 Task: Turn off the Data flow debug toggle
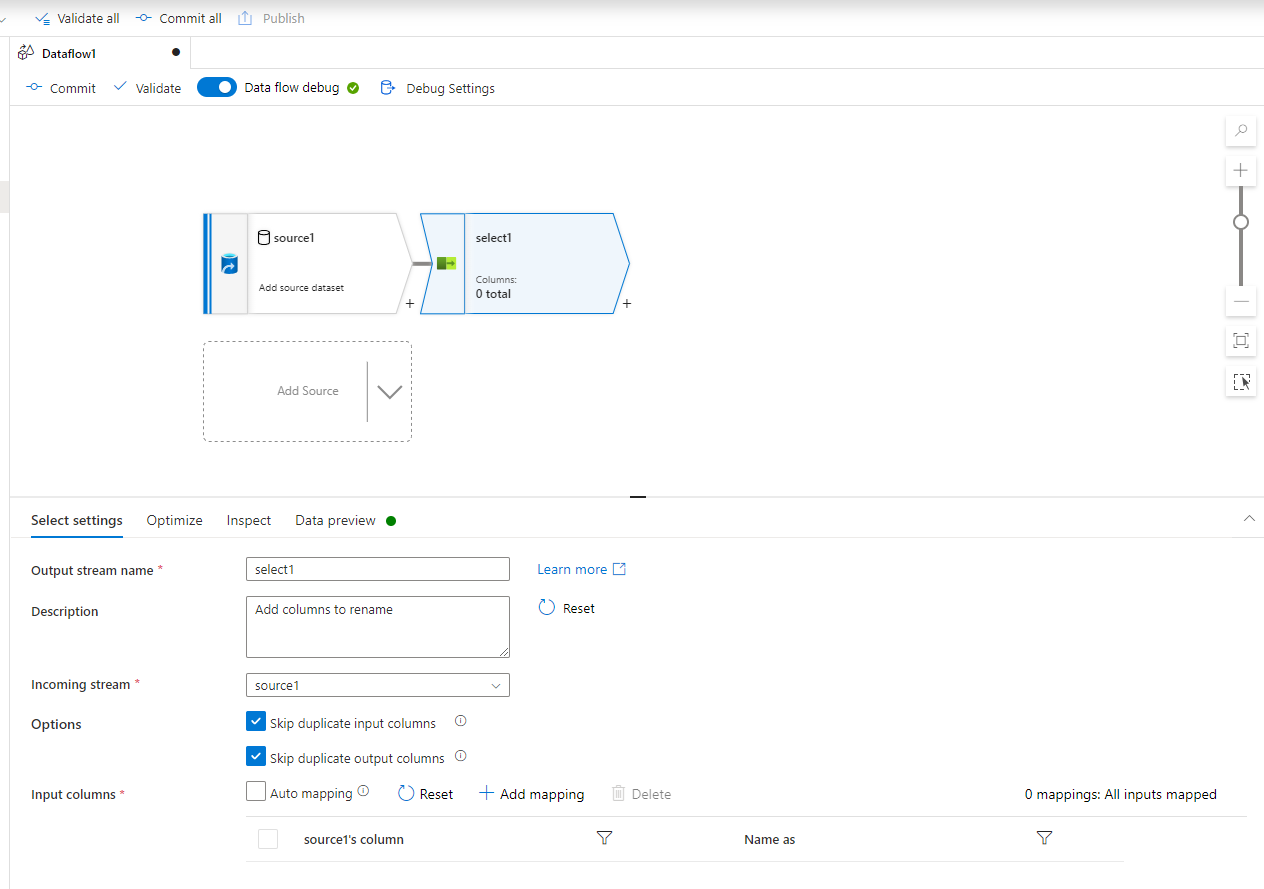coord(216,87)
